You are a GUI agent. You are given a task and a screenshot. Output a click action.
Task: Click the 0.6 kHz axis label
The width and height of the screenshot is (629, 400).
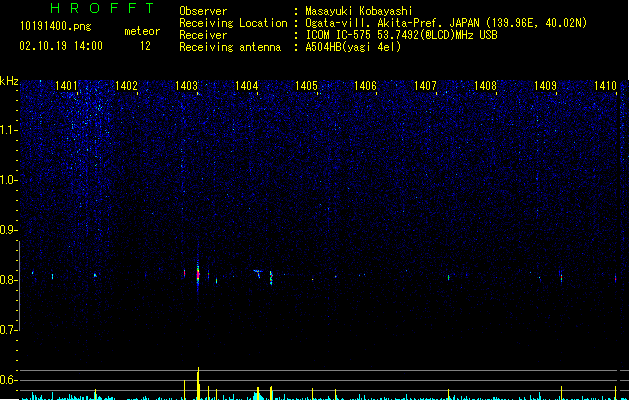point(8,380)
